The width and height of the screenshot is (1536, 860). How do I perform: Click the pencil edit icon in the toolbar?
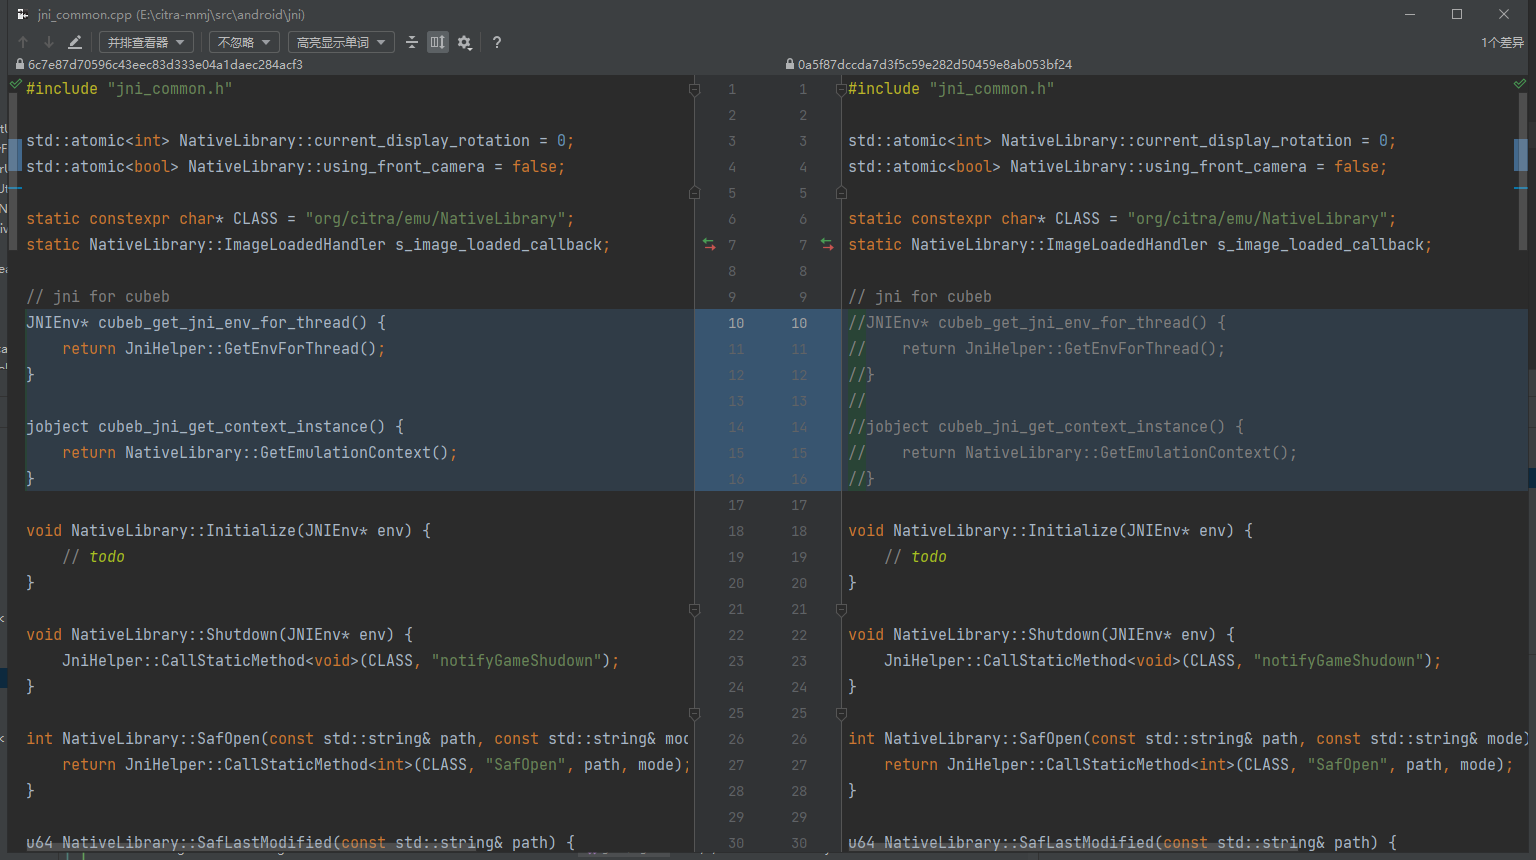pos(73,42)
